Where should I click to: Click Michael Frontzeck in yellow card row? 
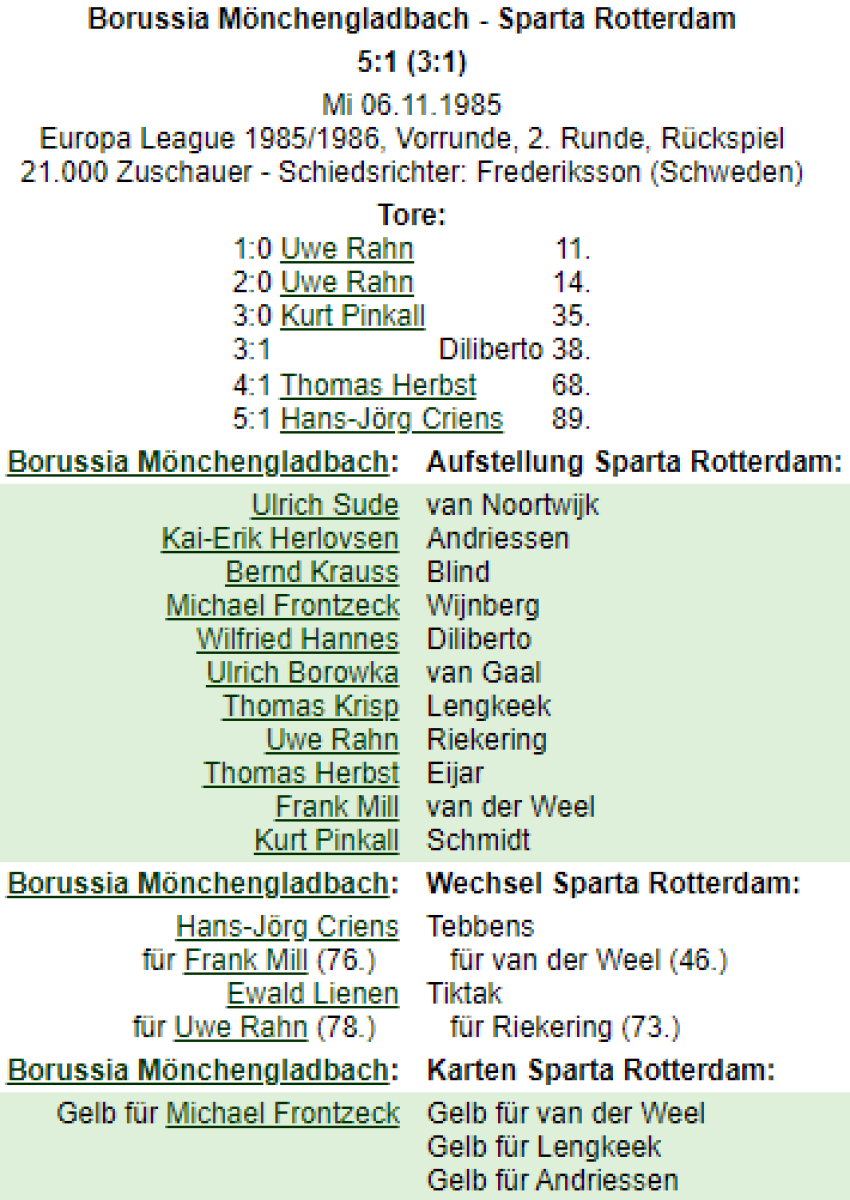point(282,1113)
